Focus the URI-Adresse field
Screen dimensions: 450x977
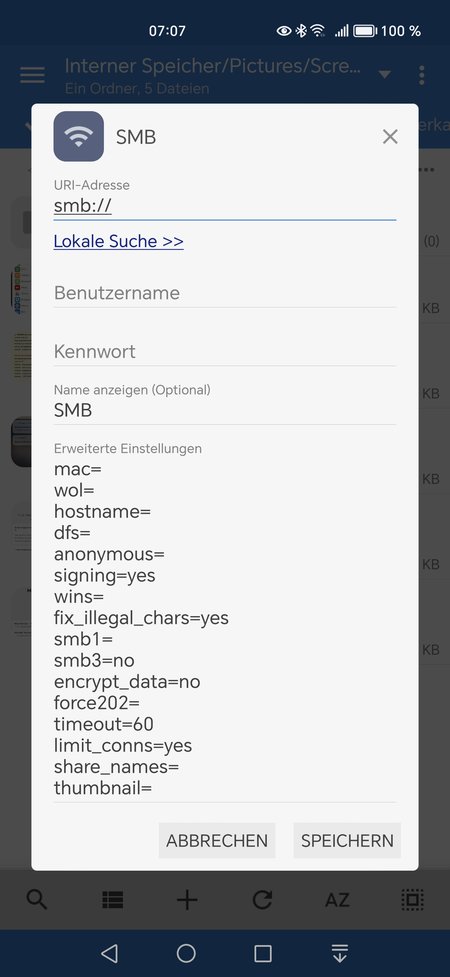[x=224, y=206]
